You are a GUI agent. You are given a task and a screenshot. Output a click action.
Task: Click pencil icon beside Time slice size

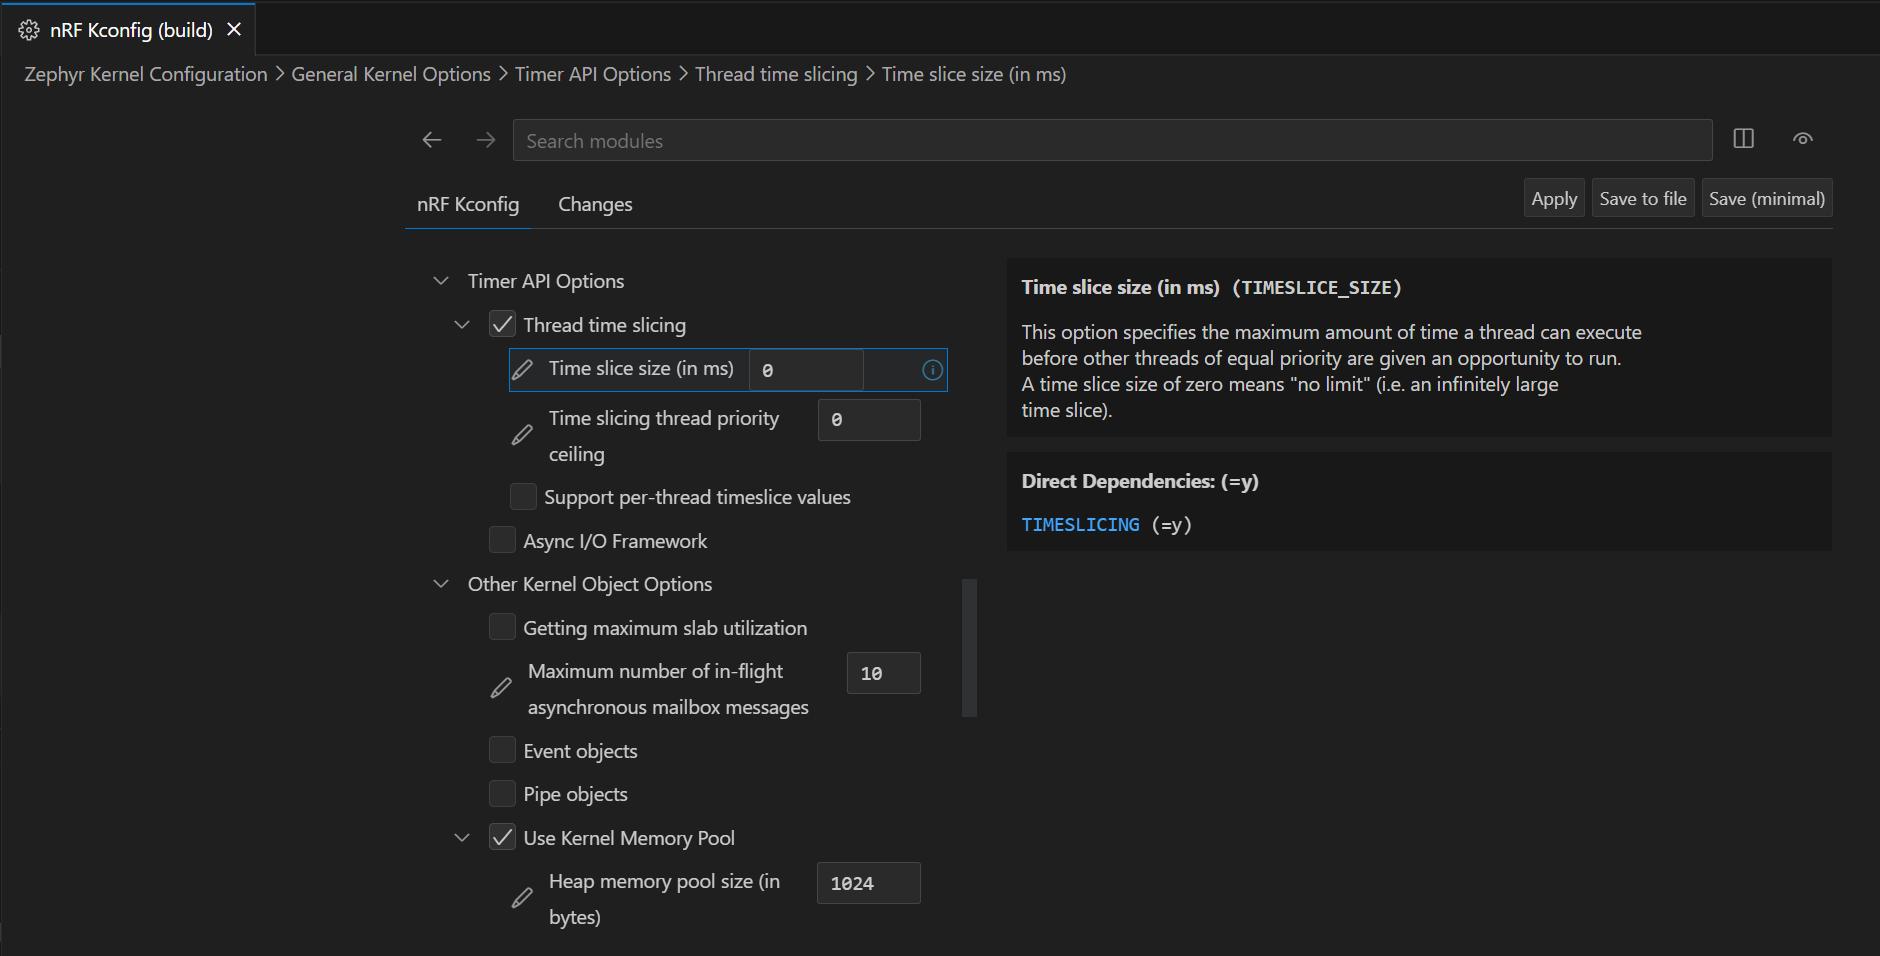click(x=522, y=370)
